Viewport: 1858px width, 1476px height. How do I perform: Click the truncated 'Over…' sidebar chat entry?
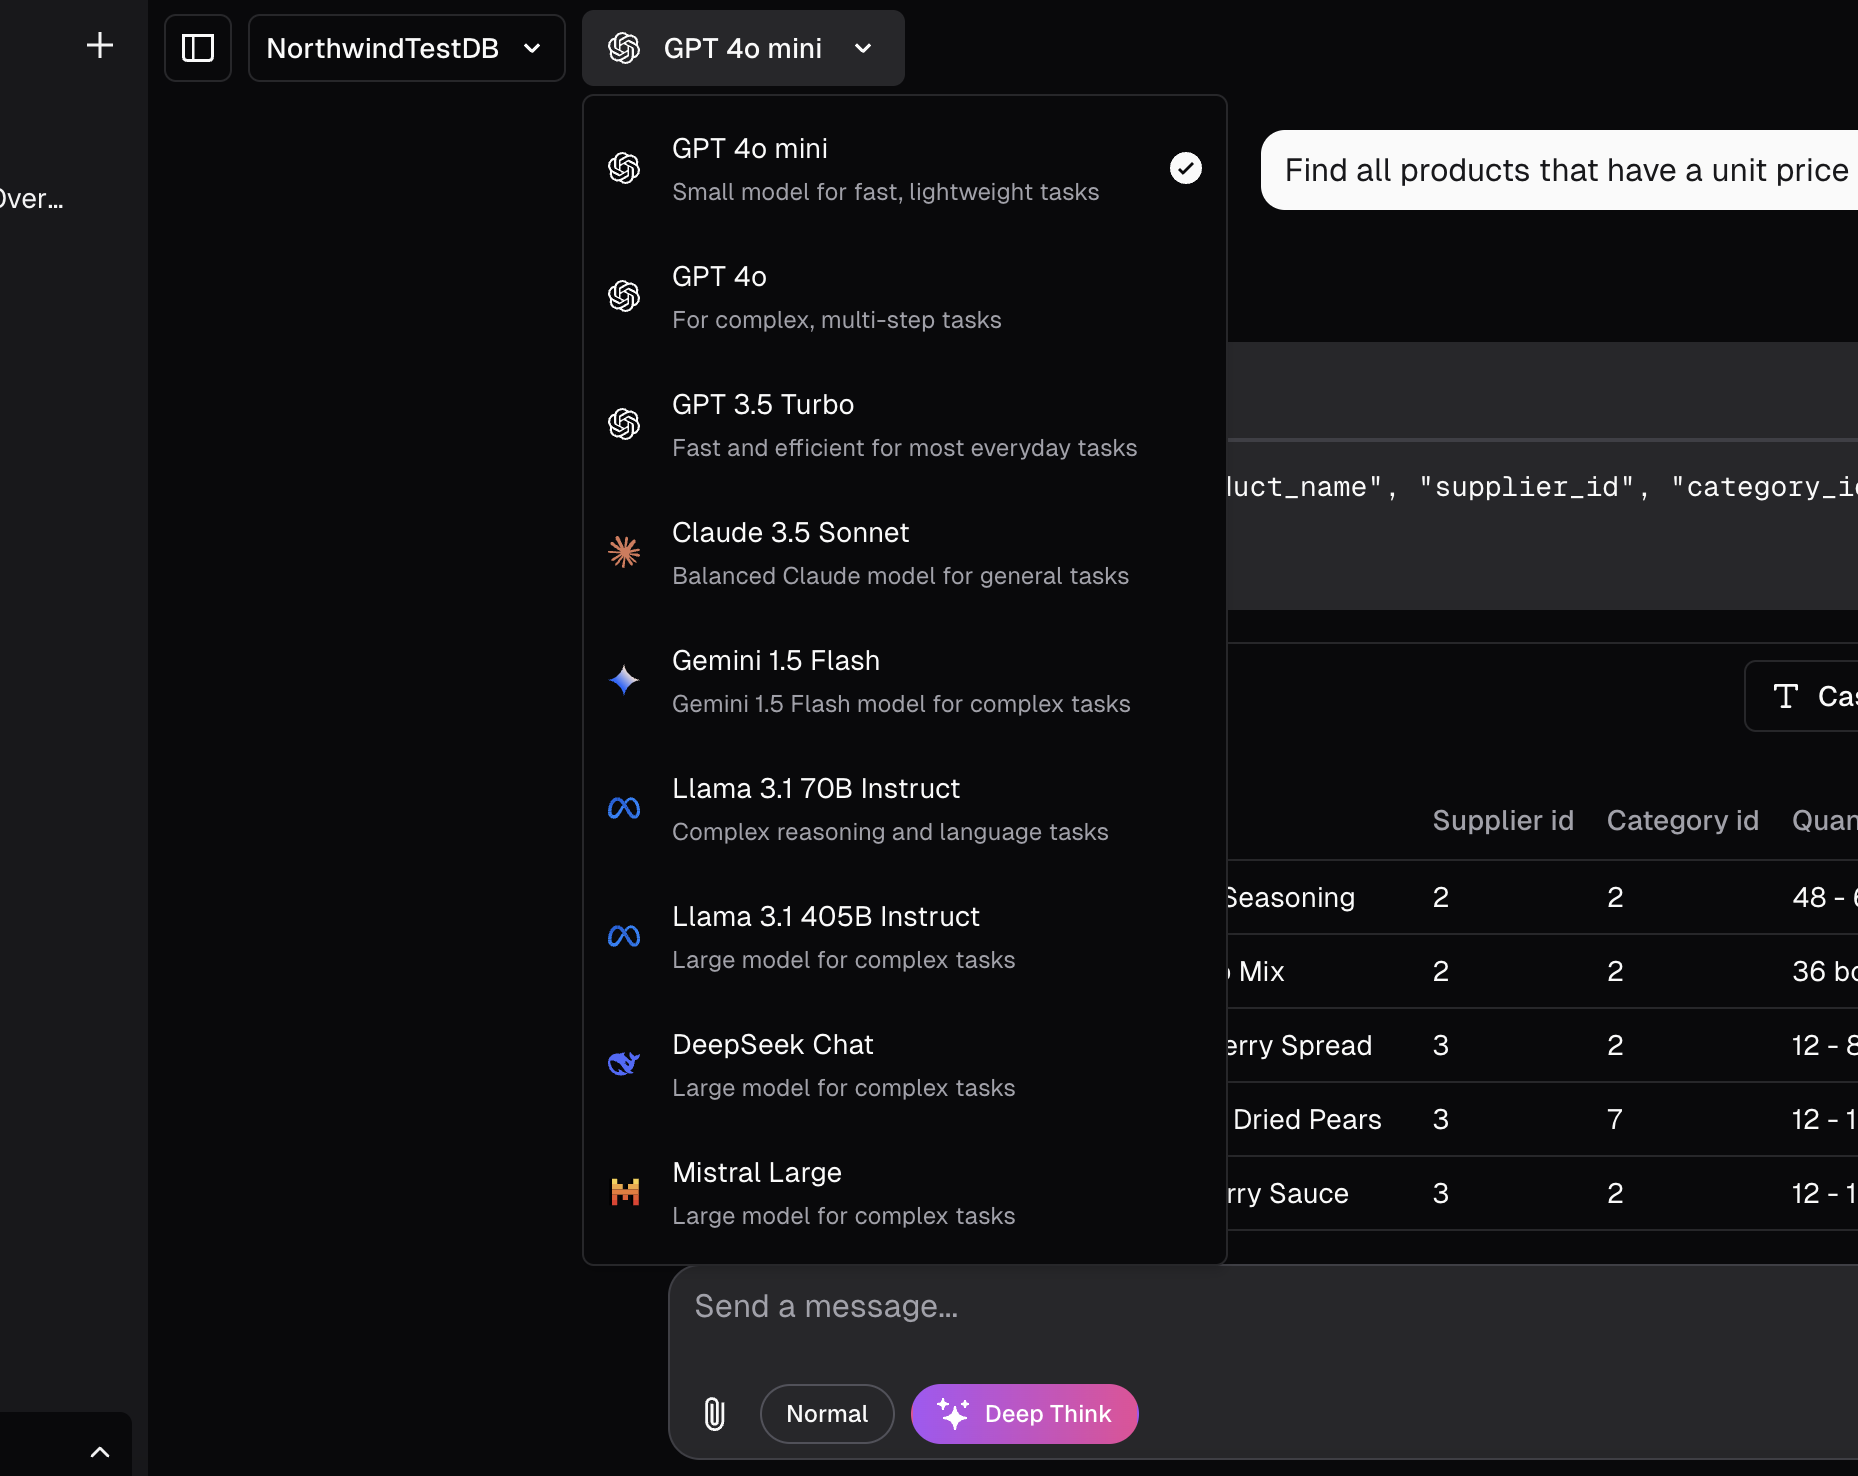coord(31,199)
